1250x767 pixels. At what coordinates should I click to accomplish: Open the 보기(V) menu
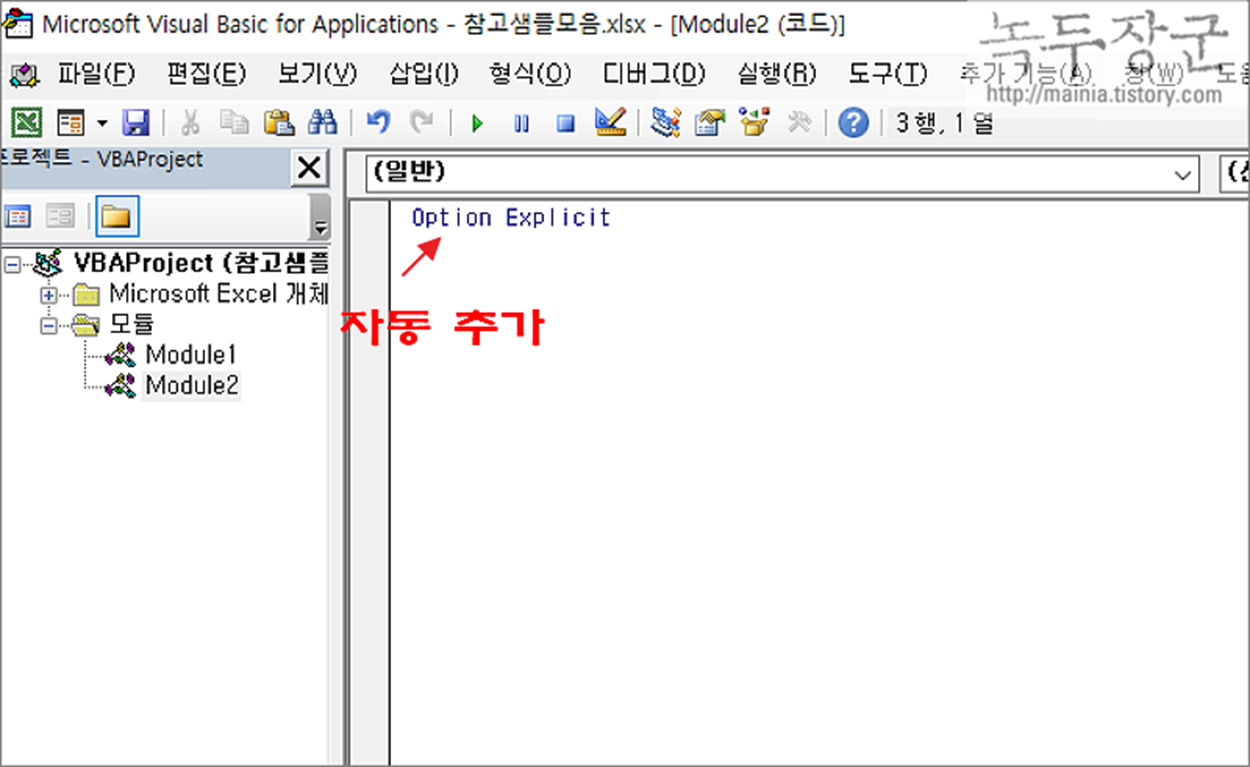(x=317, y=73)
